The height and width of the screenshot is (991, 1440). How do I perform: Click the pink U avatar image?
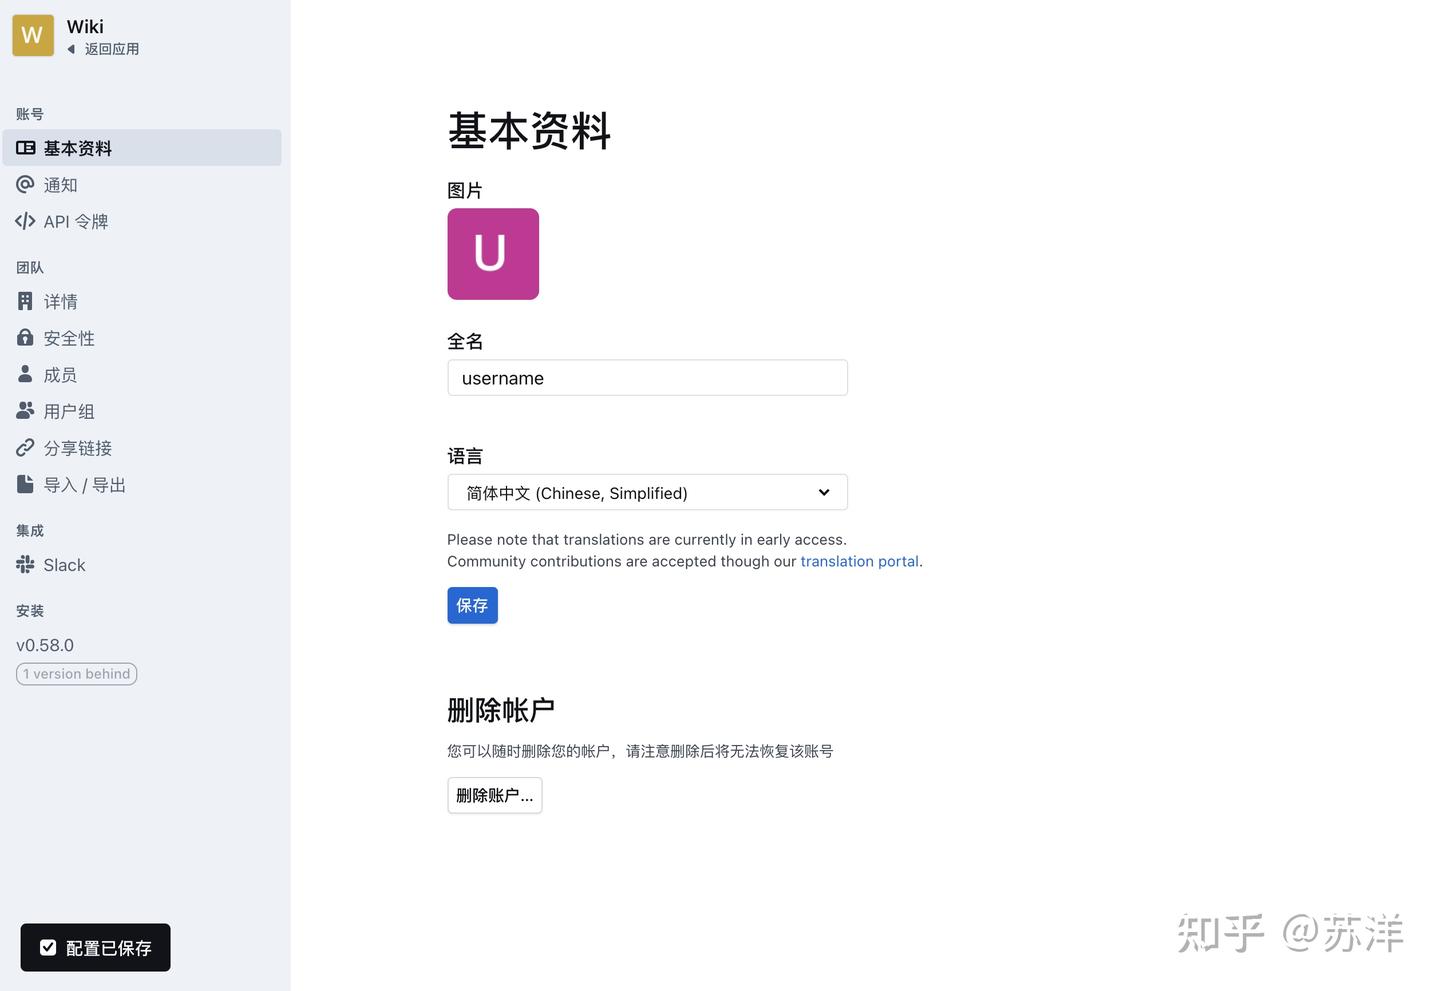pyautogui.click(x=493, y=253)
